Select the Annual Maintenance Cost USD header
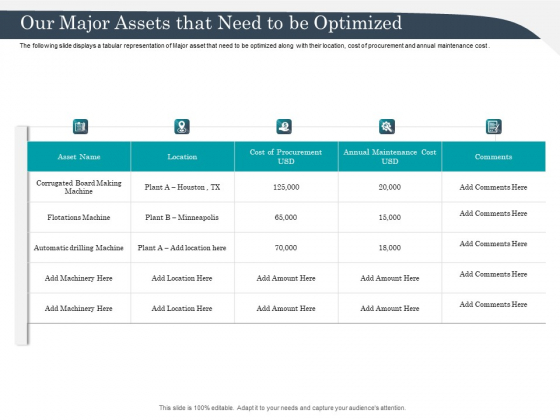 point(390,156)
